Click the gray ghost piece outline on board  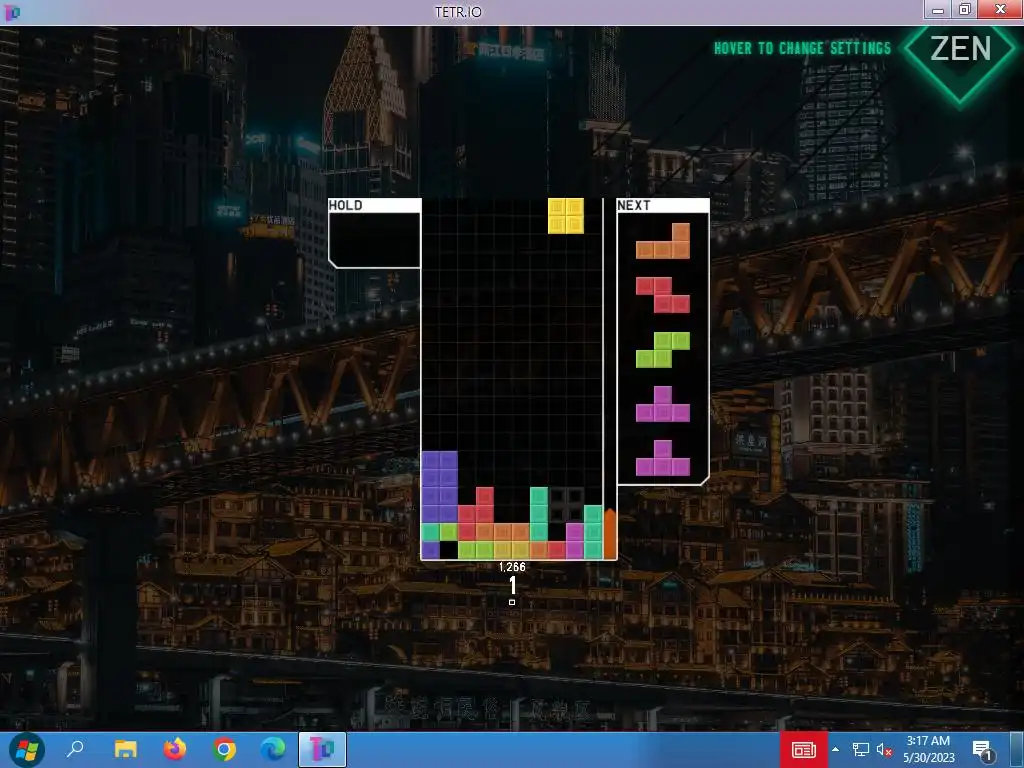566,505
